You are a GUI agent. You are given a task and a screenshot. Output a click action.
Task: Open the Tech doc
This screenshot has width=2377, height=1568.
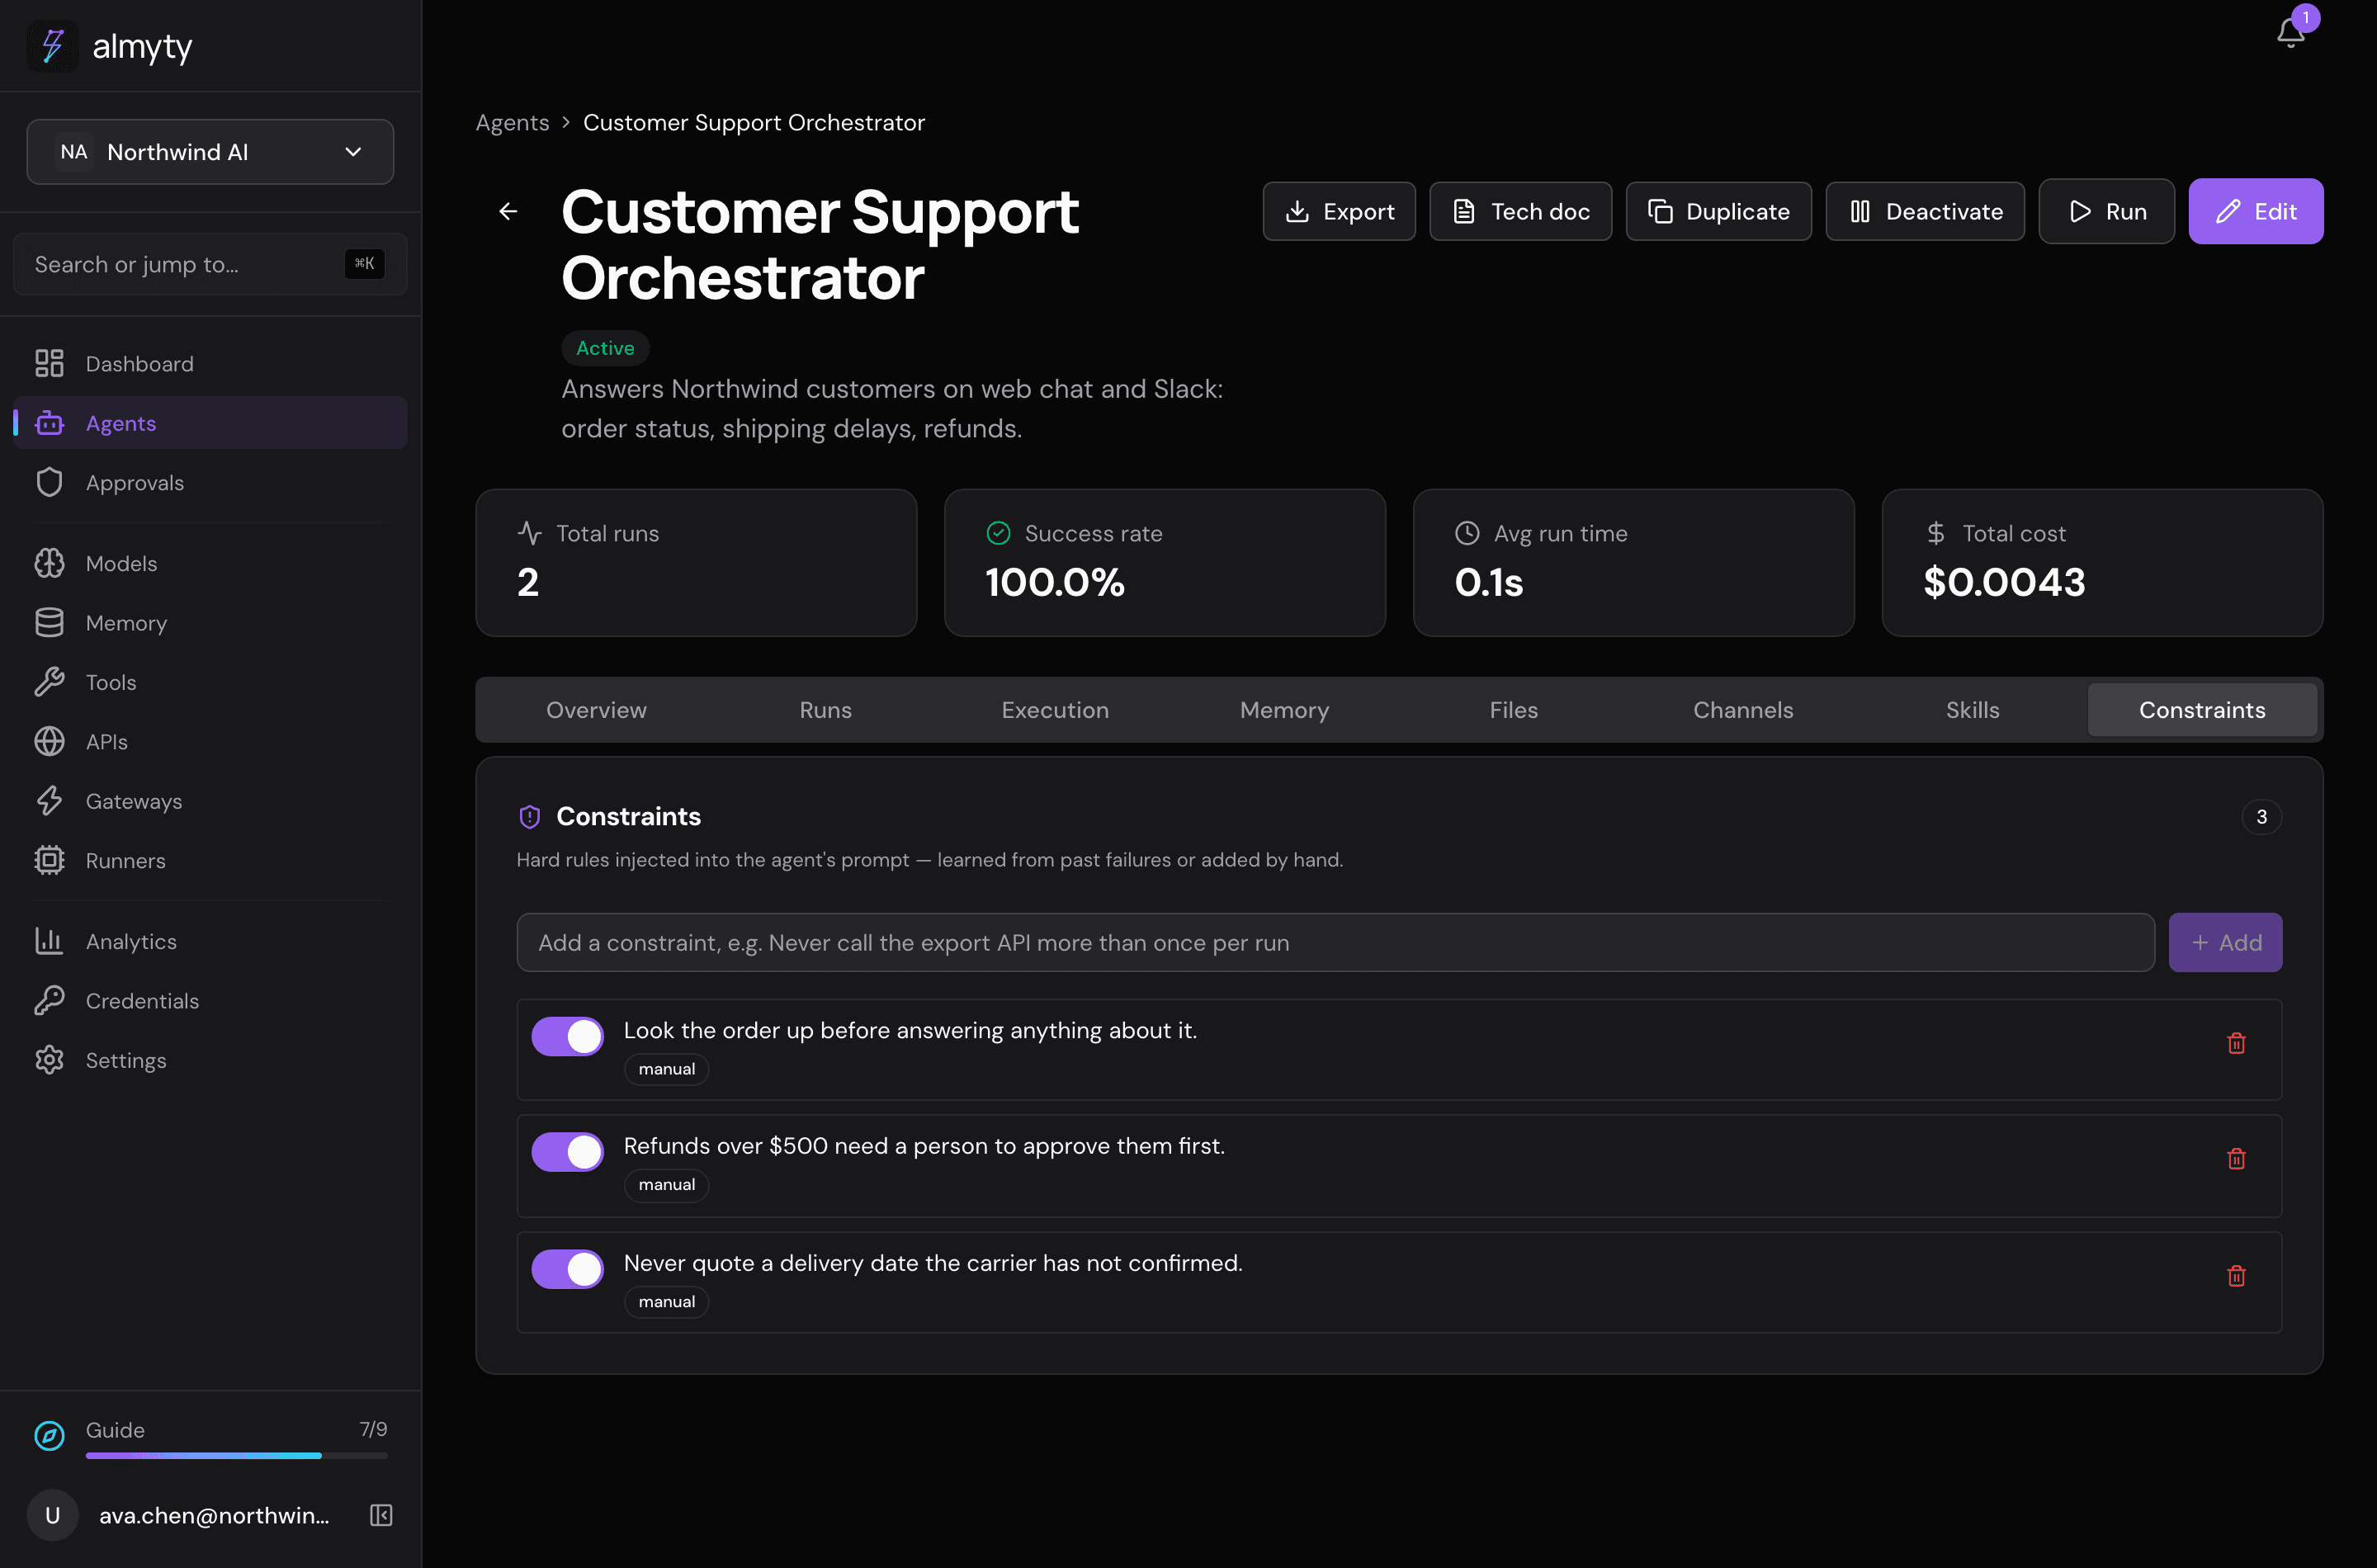click(x=1520, y=211)
